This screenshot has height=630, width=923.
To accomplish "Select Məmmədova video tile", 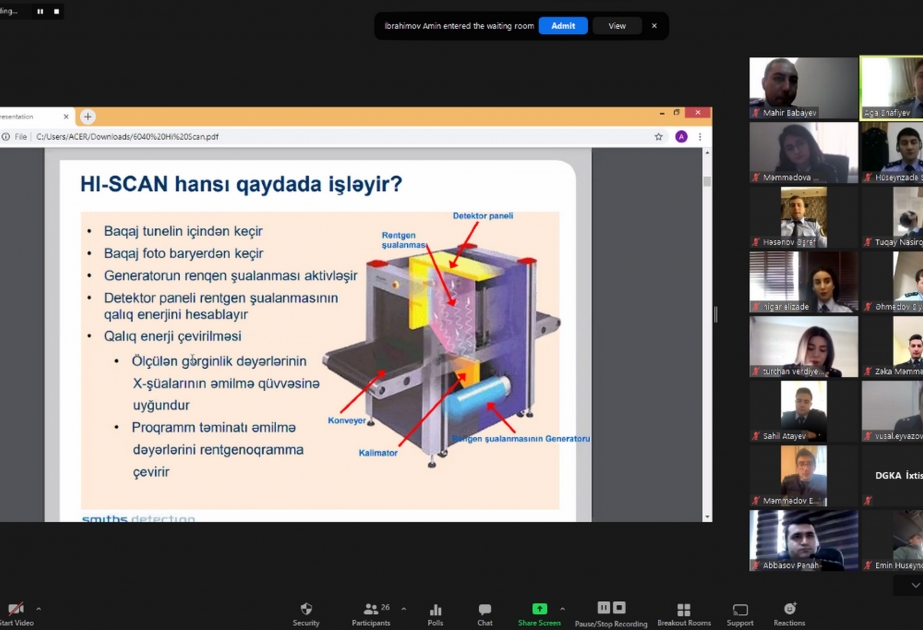I will (804, 152).
